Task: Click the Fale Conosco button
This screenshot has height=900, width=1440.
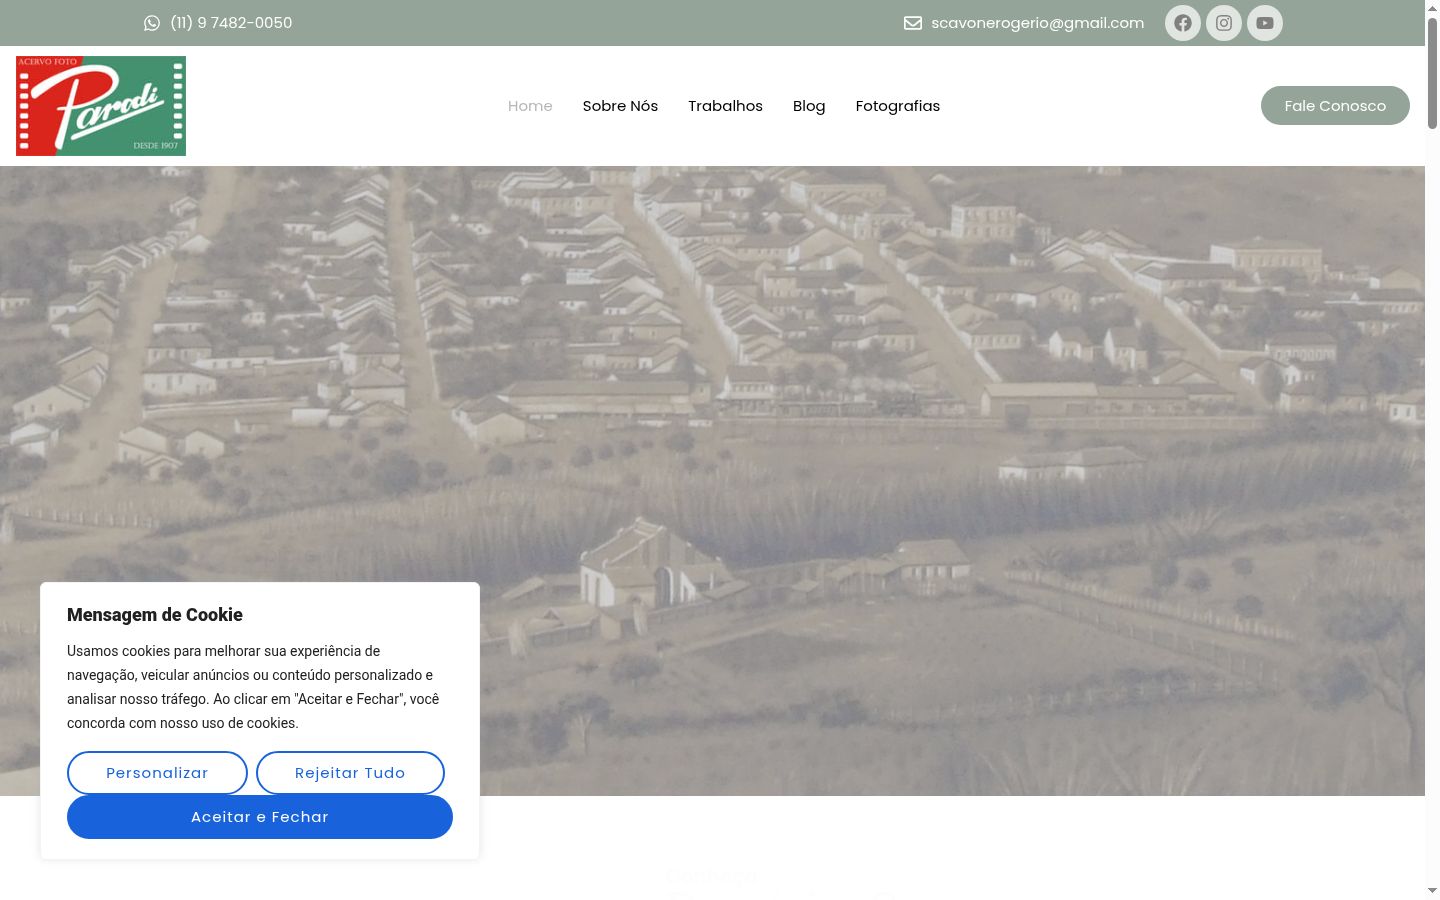Action: pyautogui.click(x=1335, y=106)
